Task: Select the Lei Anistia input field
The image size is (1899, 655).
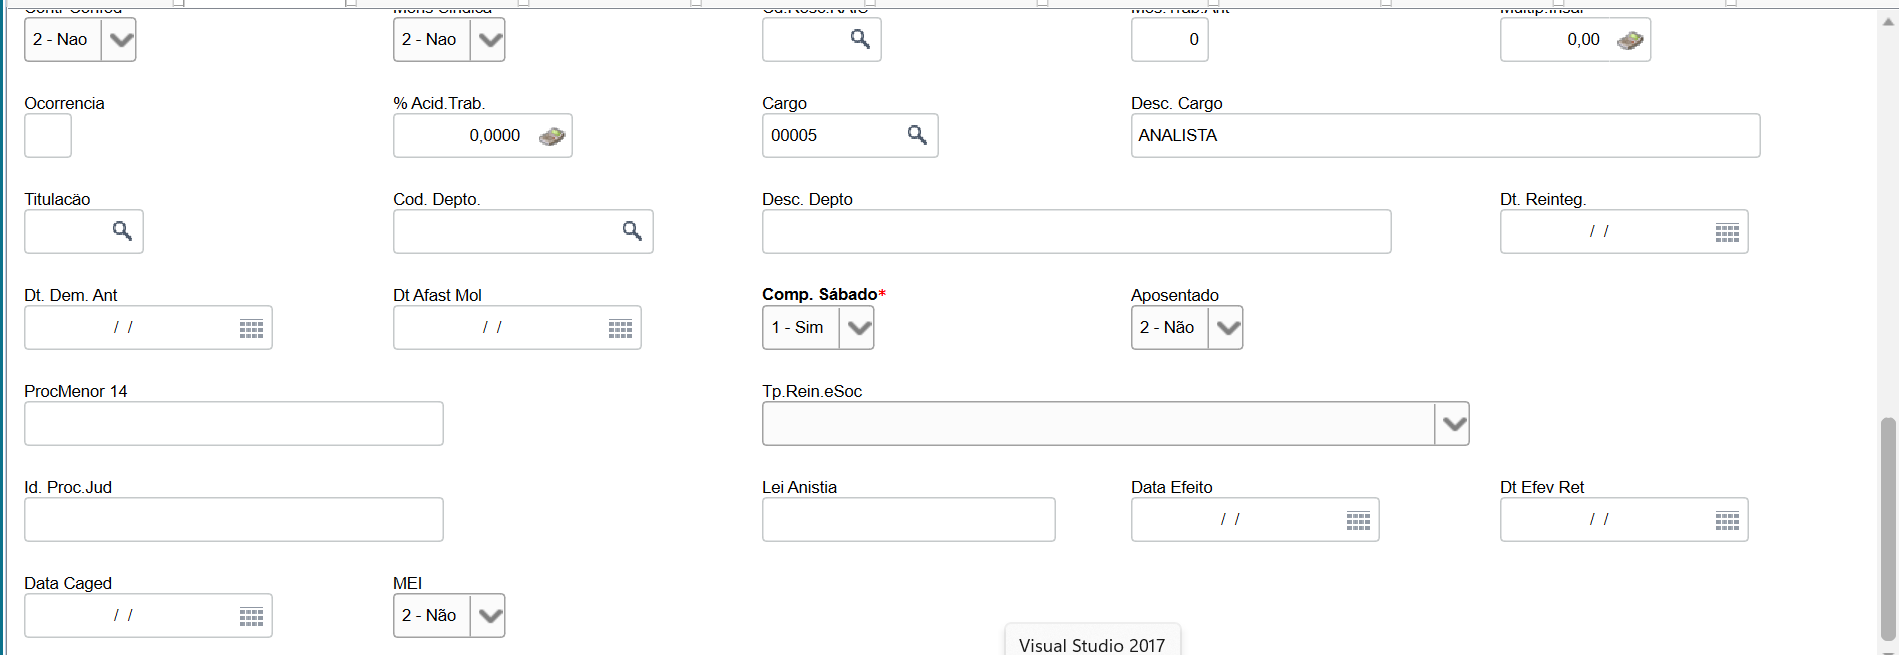Action: click(908, 520)
